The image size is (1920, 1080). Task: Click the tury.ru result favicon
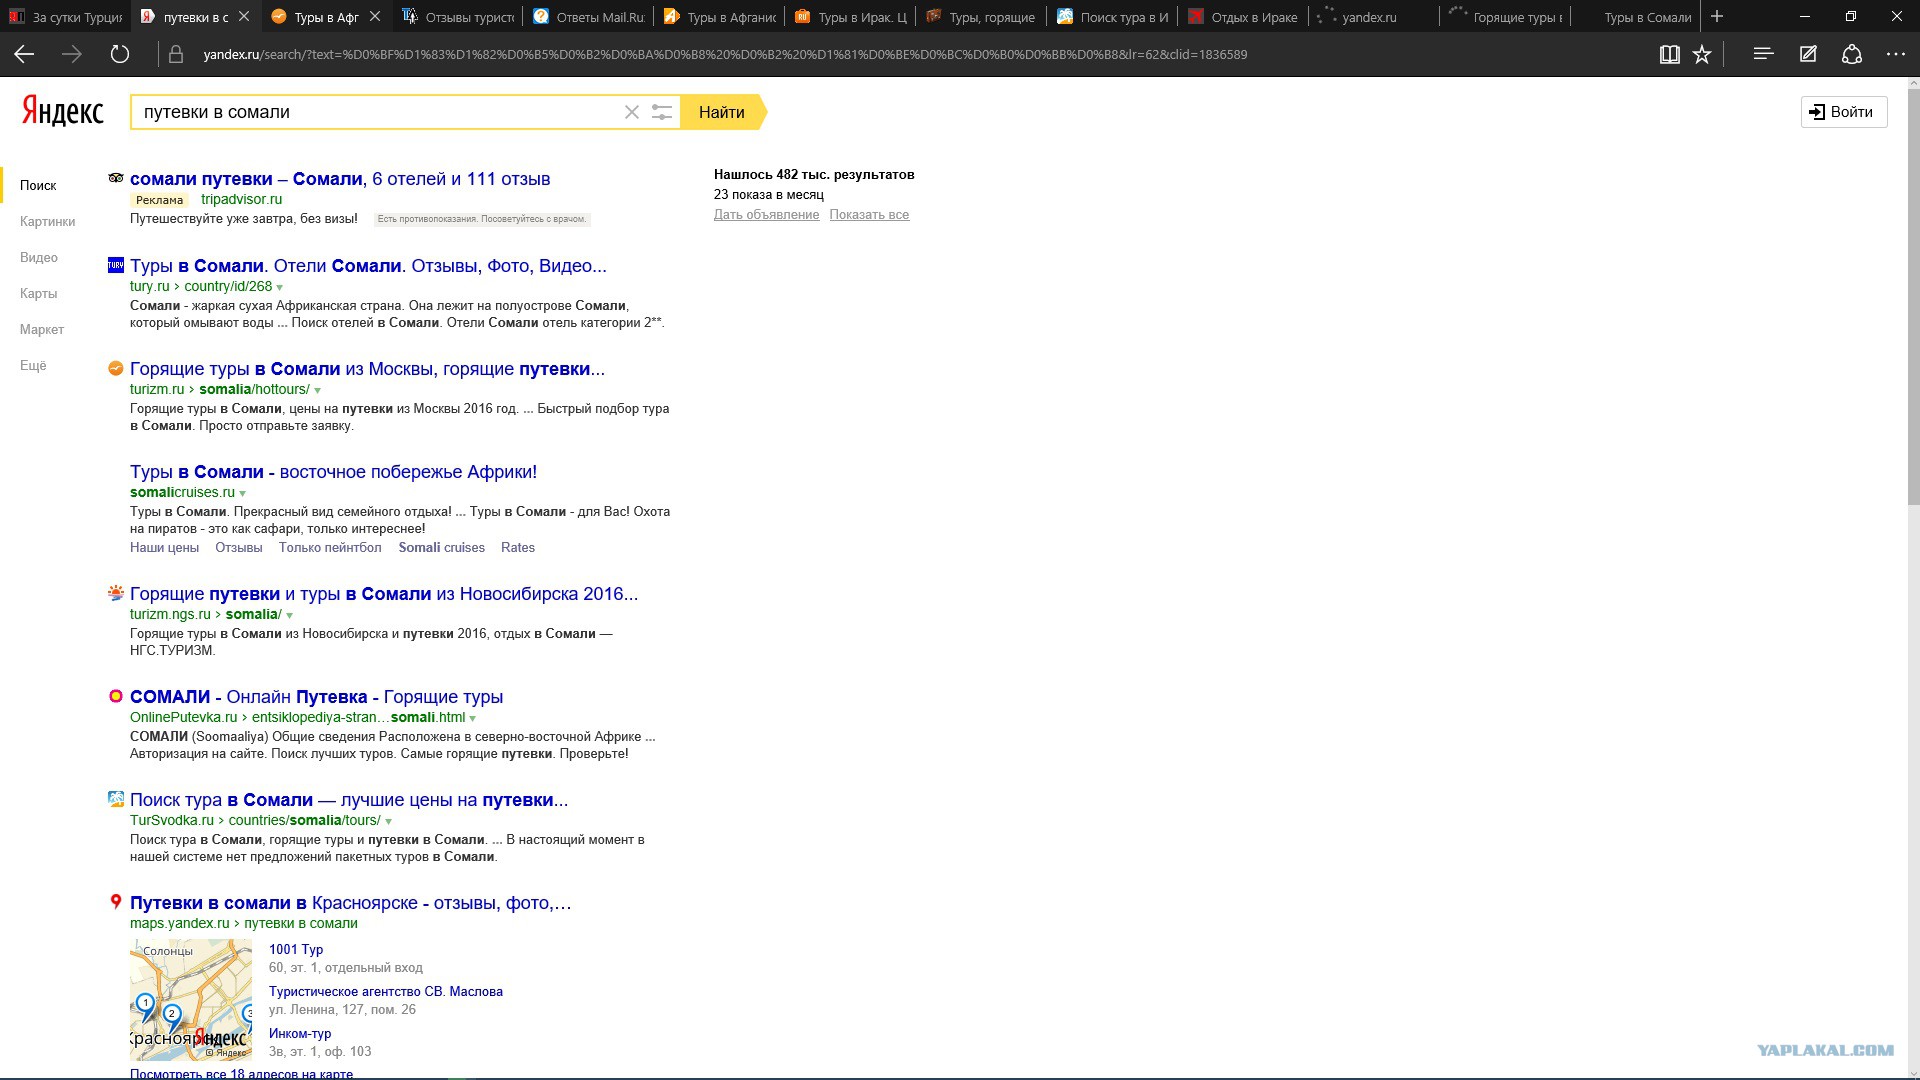click(x=116, y=265)
